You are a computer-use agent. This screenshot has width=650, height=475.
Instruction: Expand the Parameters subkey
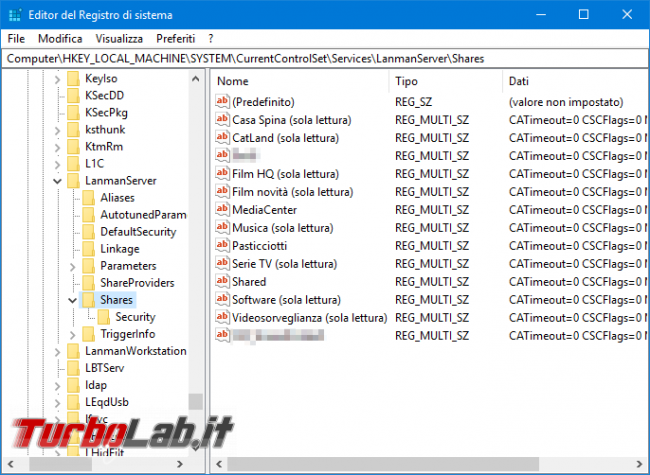click(73, 266)
